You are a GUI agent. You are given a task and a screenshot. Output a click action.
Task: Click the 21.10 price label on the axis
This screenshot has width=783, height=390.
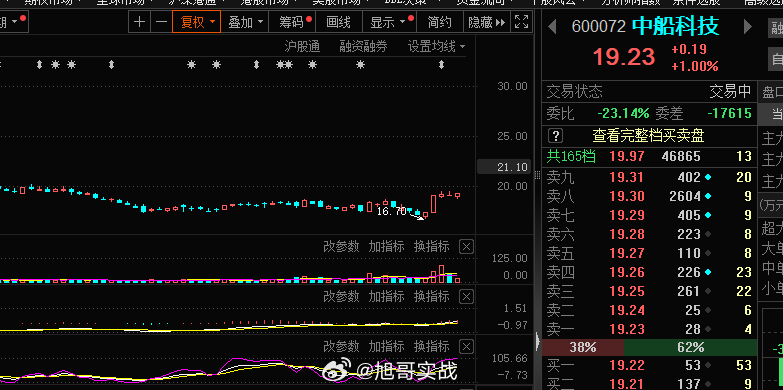504,167
